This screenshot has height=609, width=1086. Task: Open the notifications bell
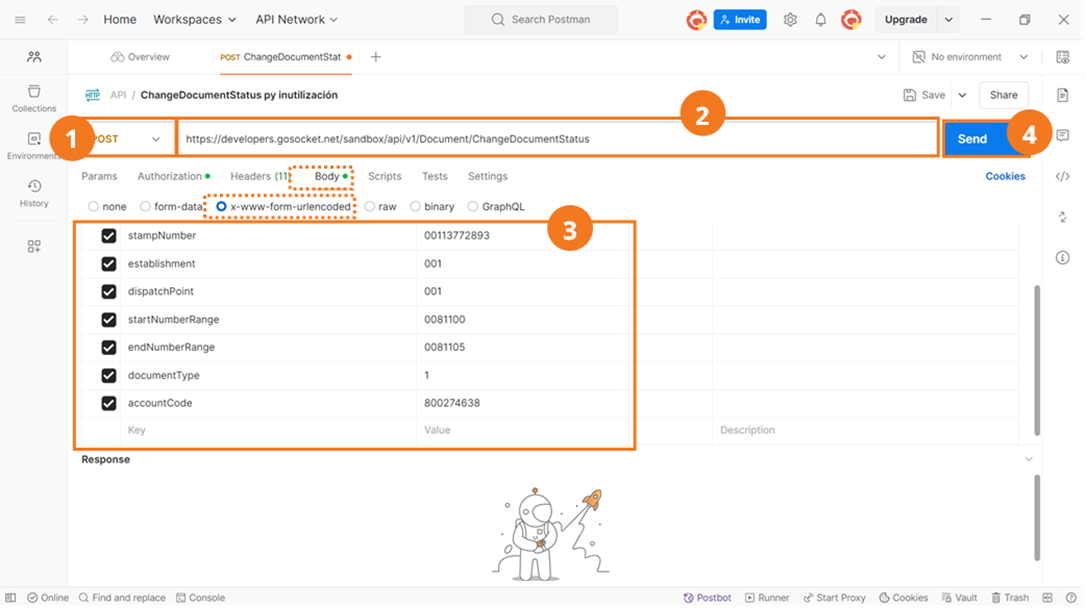[x=820, y=19]
